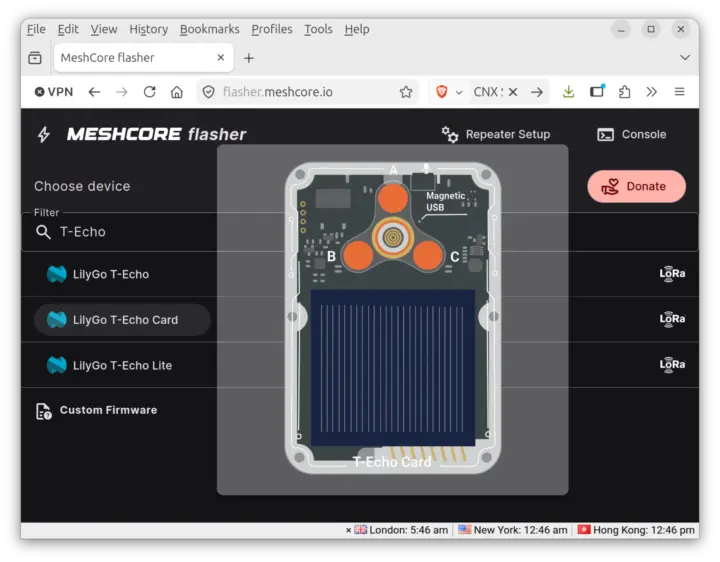Expand the search engine dropdown arrow
This screenshot has width=720, height=562.
click(x=459, y=92)
